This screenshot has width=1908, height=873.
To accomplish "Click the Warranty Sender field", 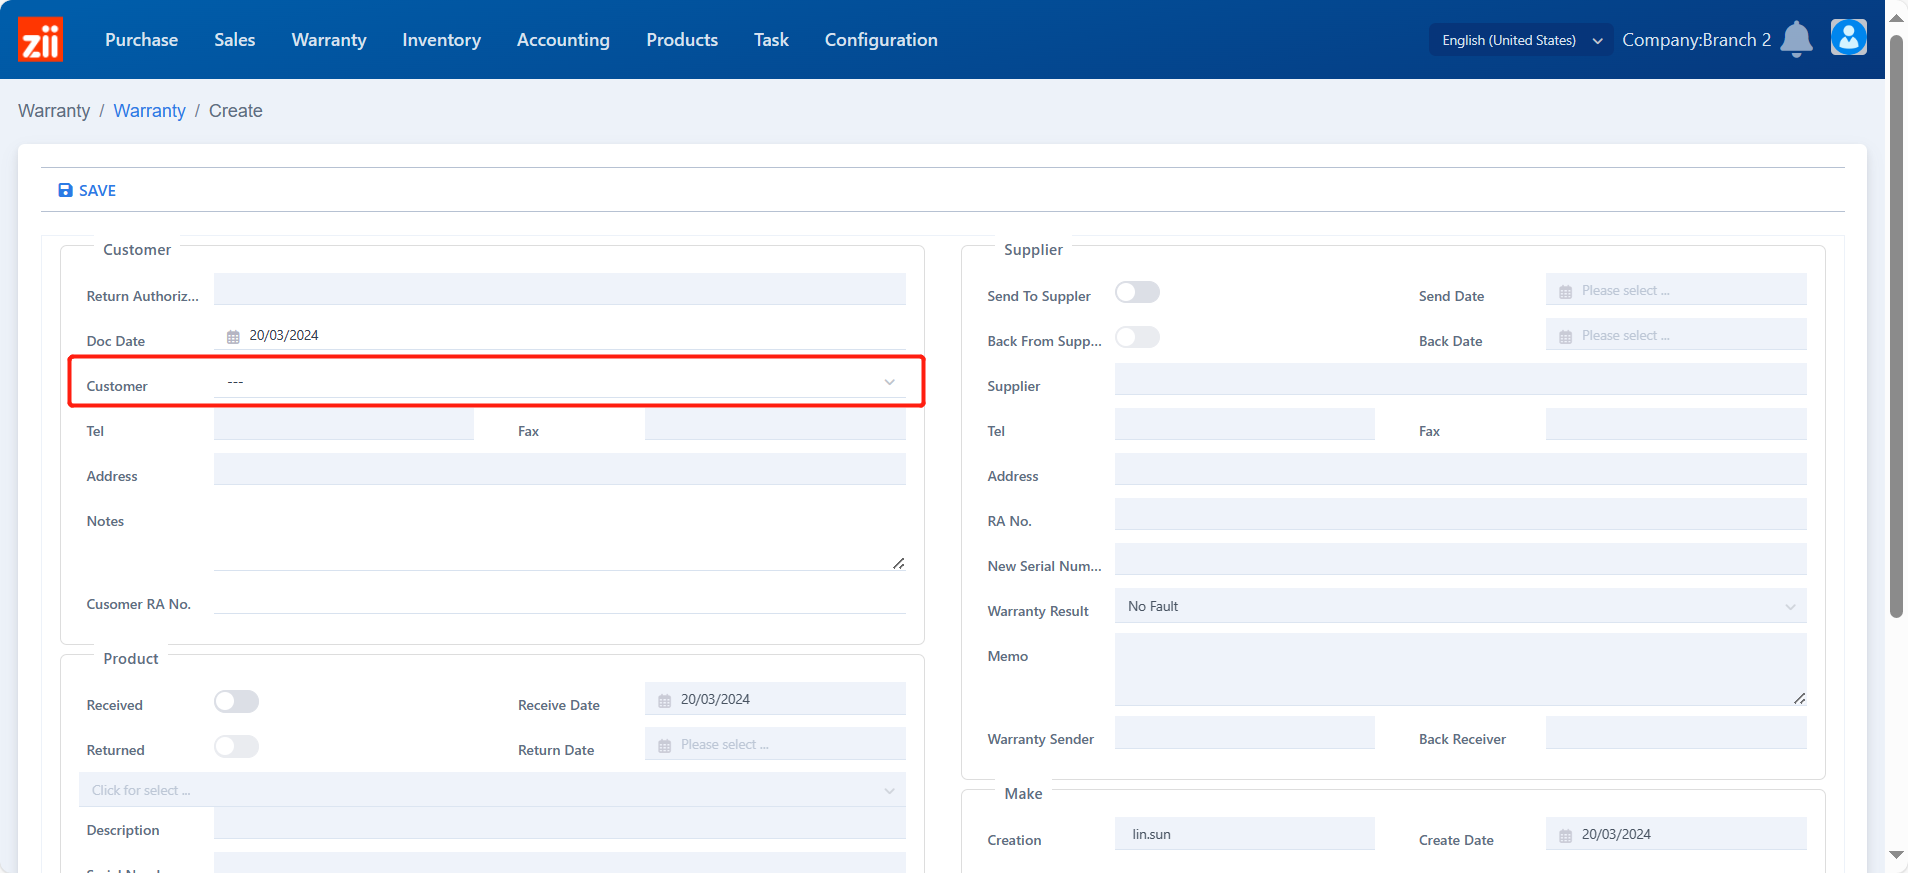I will tap(1245, 732).
